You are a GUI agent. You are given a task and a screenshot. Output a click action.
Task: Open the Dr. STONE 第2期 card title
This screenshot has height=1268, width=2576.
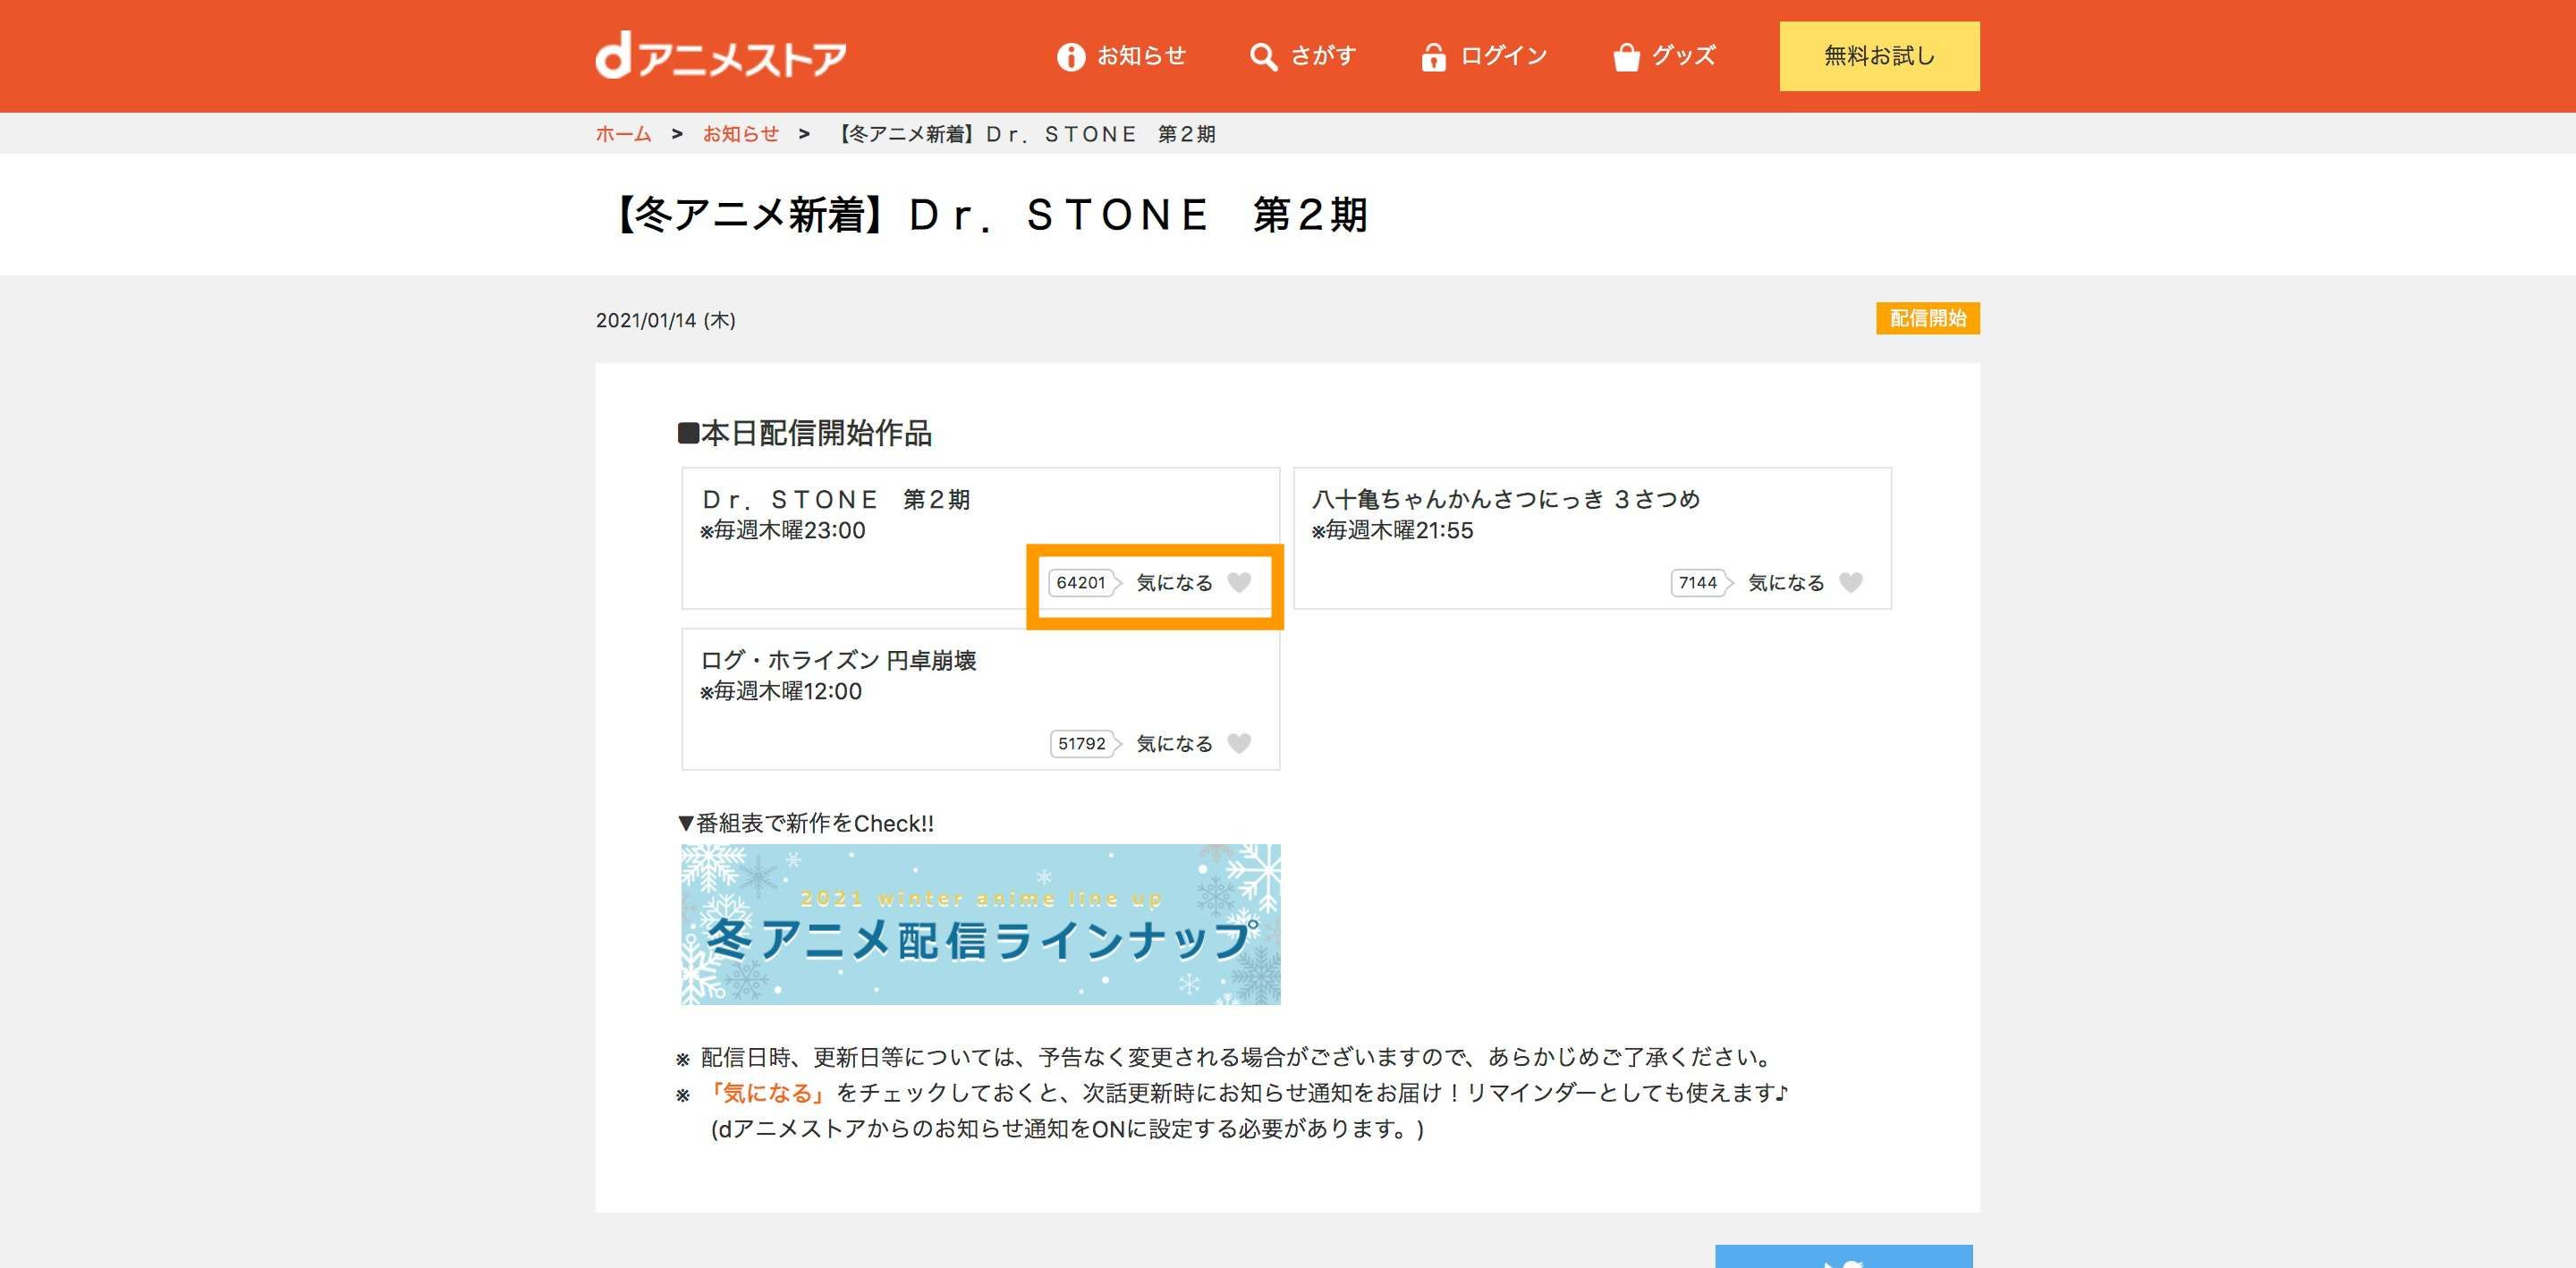click(x=836, y=499)
